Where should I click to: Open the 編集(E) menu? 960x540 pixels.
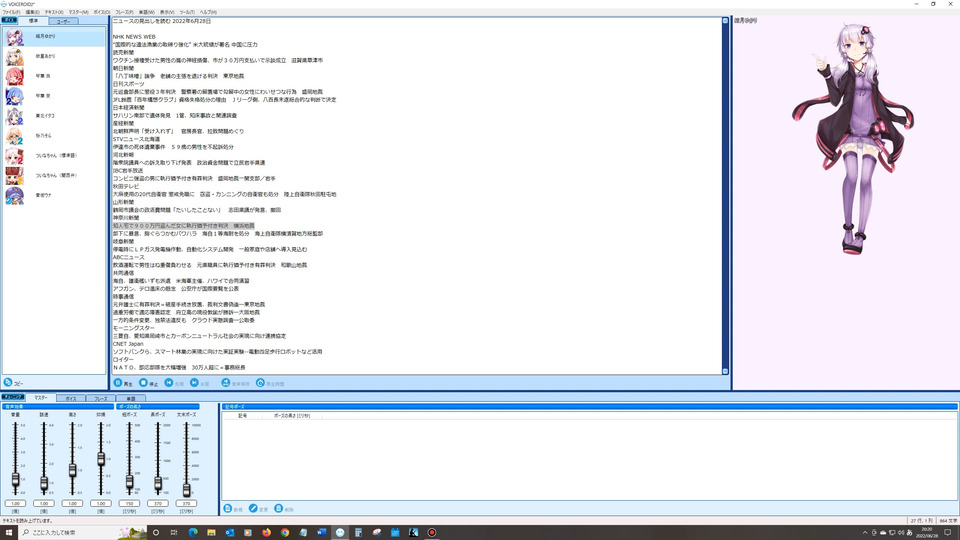32,12
